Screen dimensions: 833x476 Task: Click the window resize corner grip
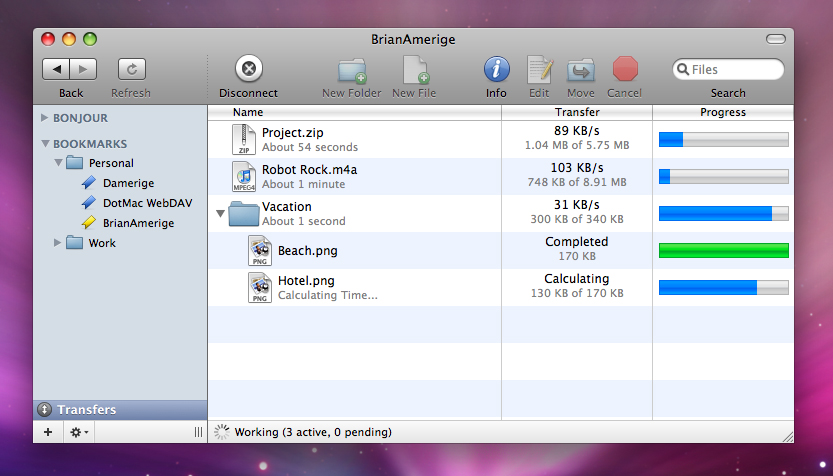tap(788, 437)
